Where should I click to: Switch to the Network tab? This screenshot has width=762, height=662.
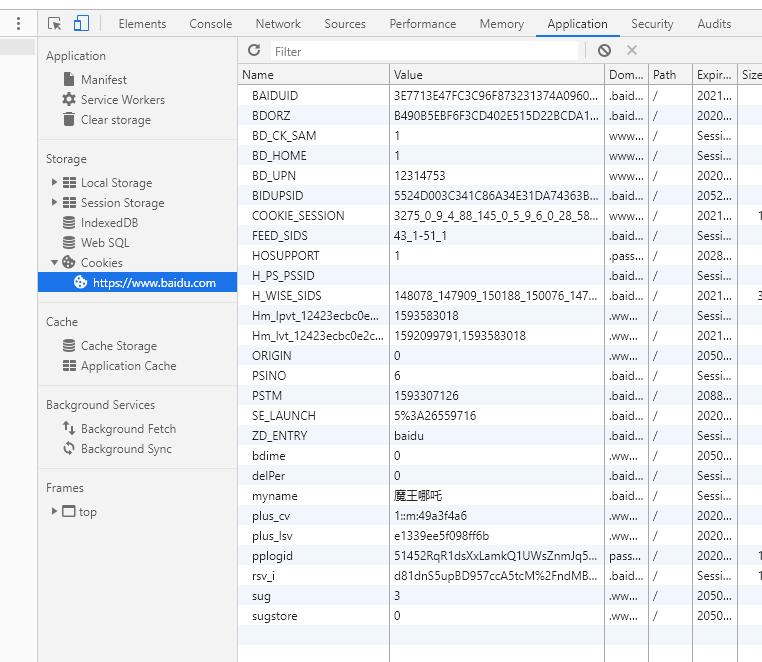coord(278,24)
